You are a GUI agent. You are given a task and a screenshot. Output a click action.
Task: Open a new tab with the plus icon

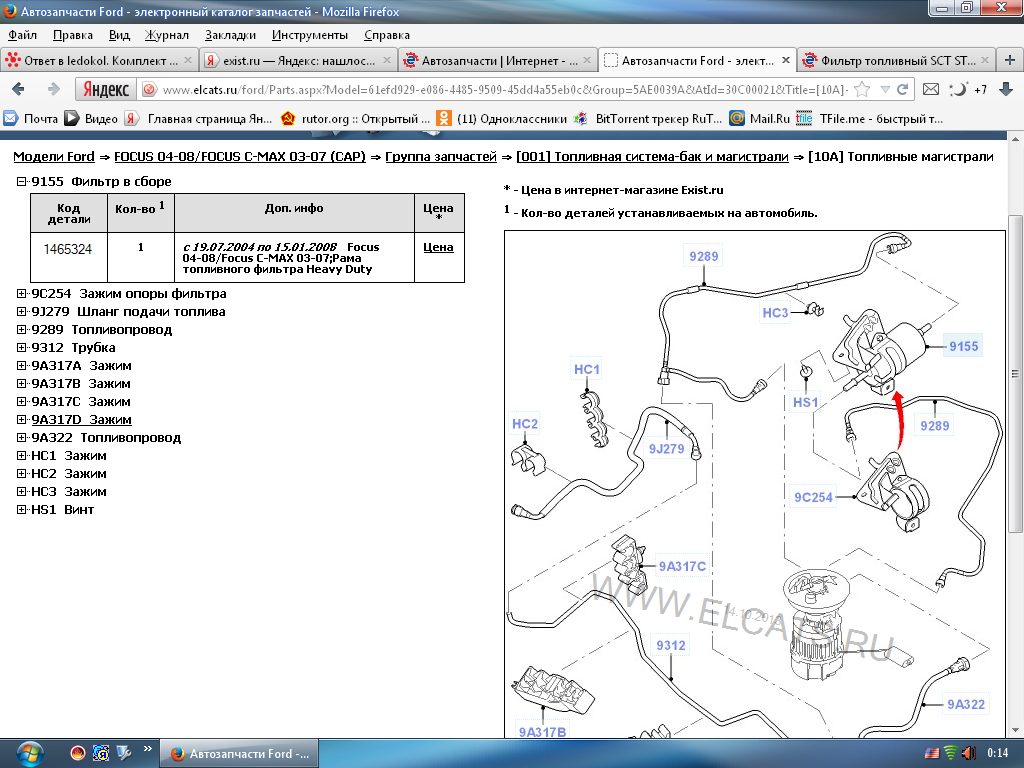coord(1010,60)
